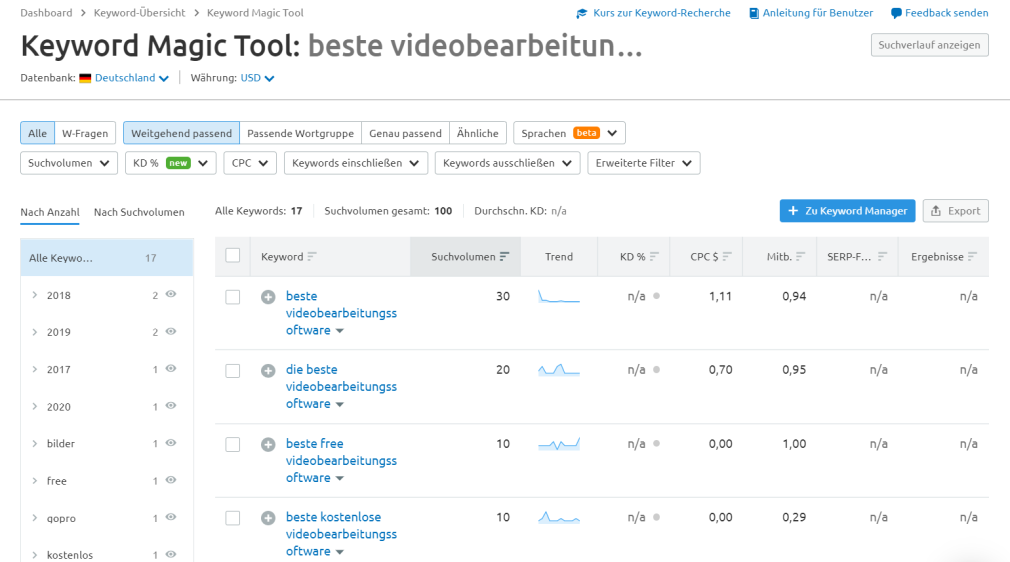
Task: Click the Zu Keyword Manager button
Action: click(x=848, y=211)
